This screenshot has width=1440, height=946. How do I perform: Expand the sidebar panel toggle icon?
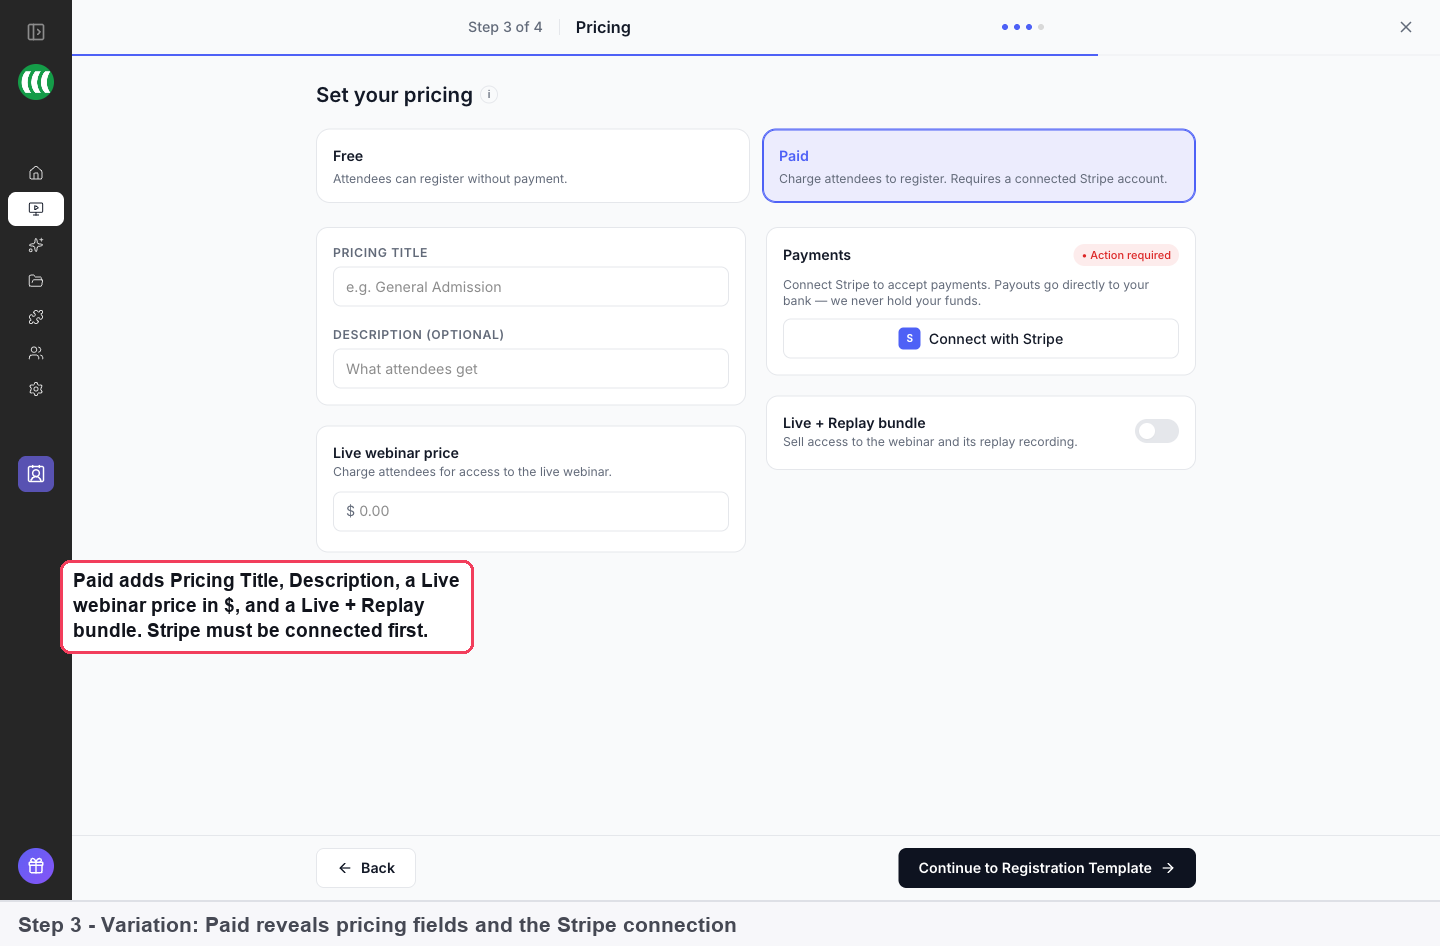pyautogui.click(x=36, y=32)
